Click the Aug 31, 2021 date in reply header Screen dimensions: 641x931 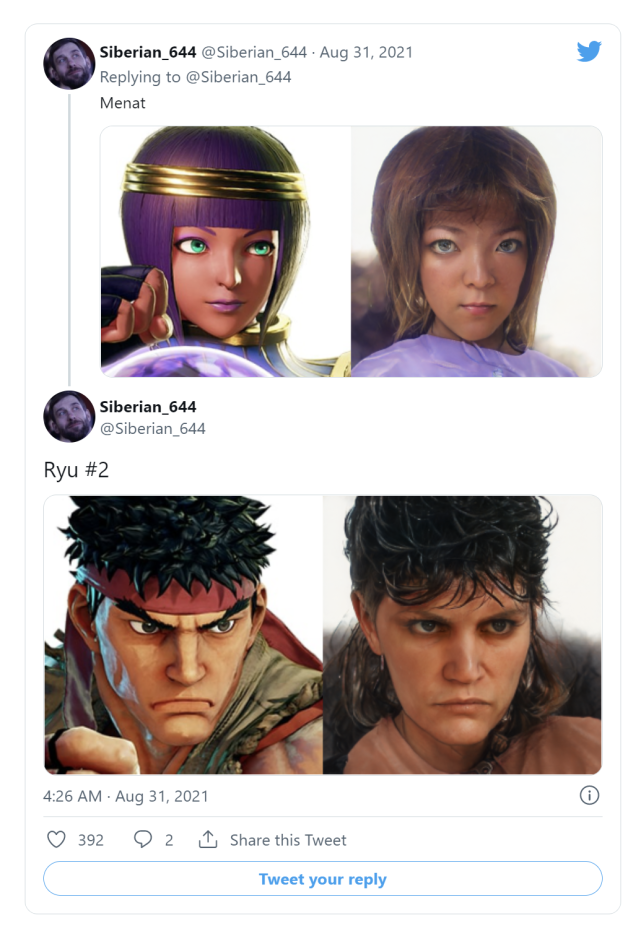(366, 52)
